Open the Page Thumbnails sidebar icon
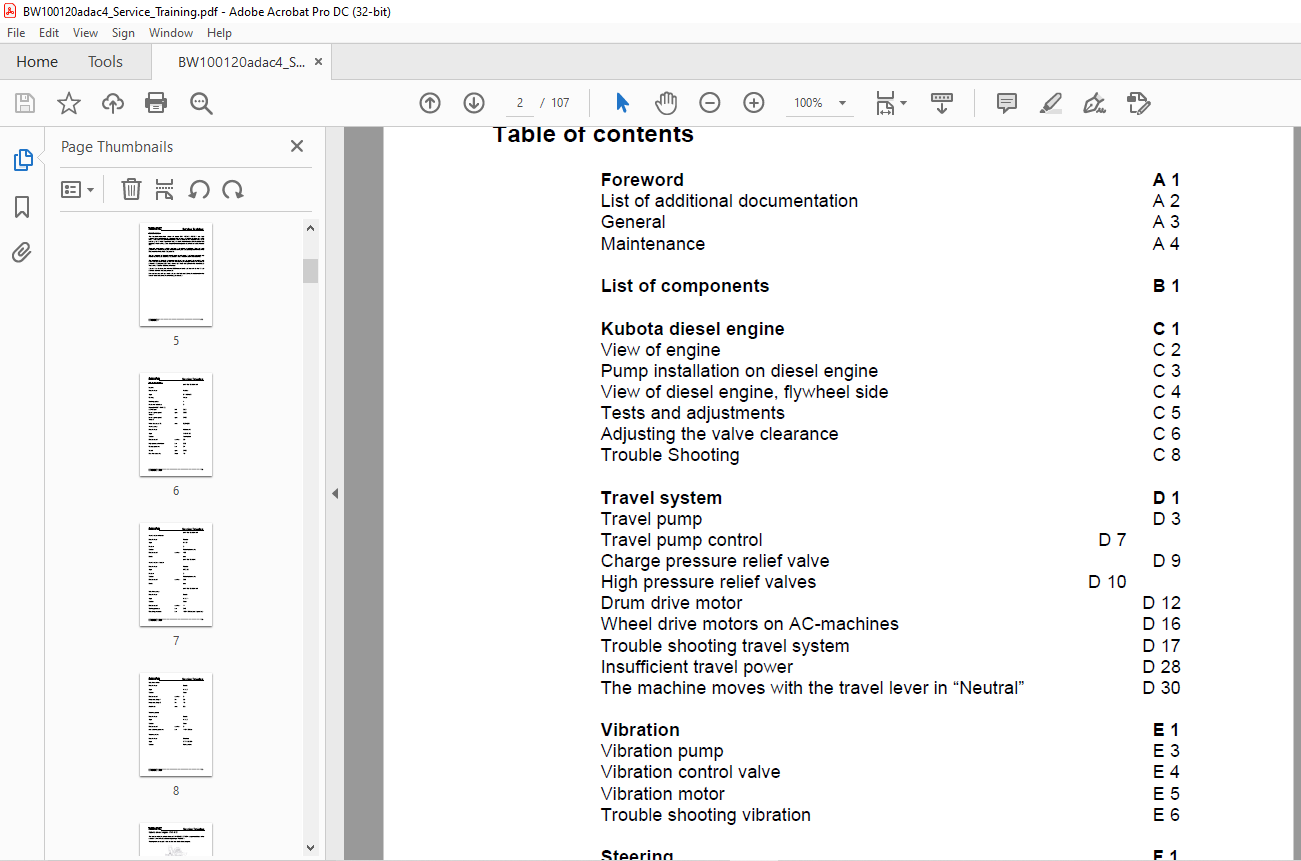Viewport: 1301px width, 861px height. pyautogui.click(x=22, y=160)
